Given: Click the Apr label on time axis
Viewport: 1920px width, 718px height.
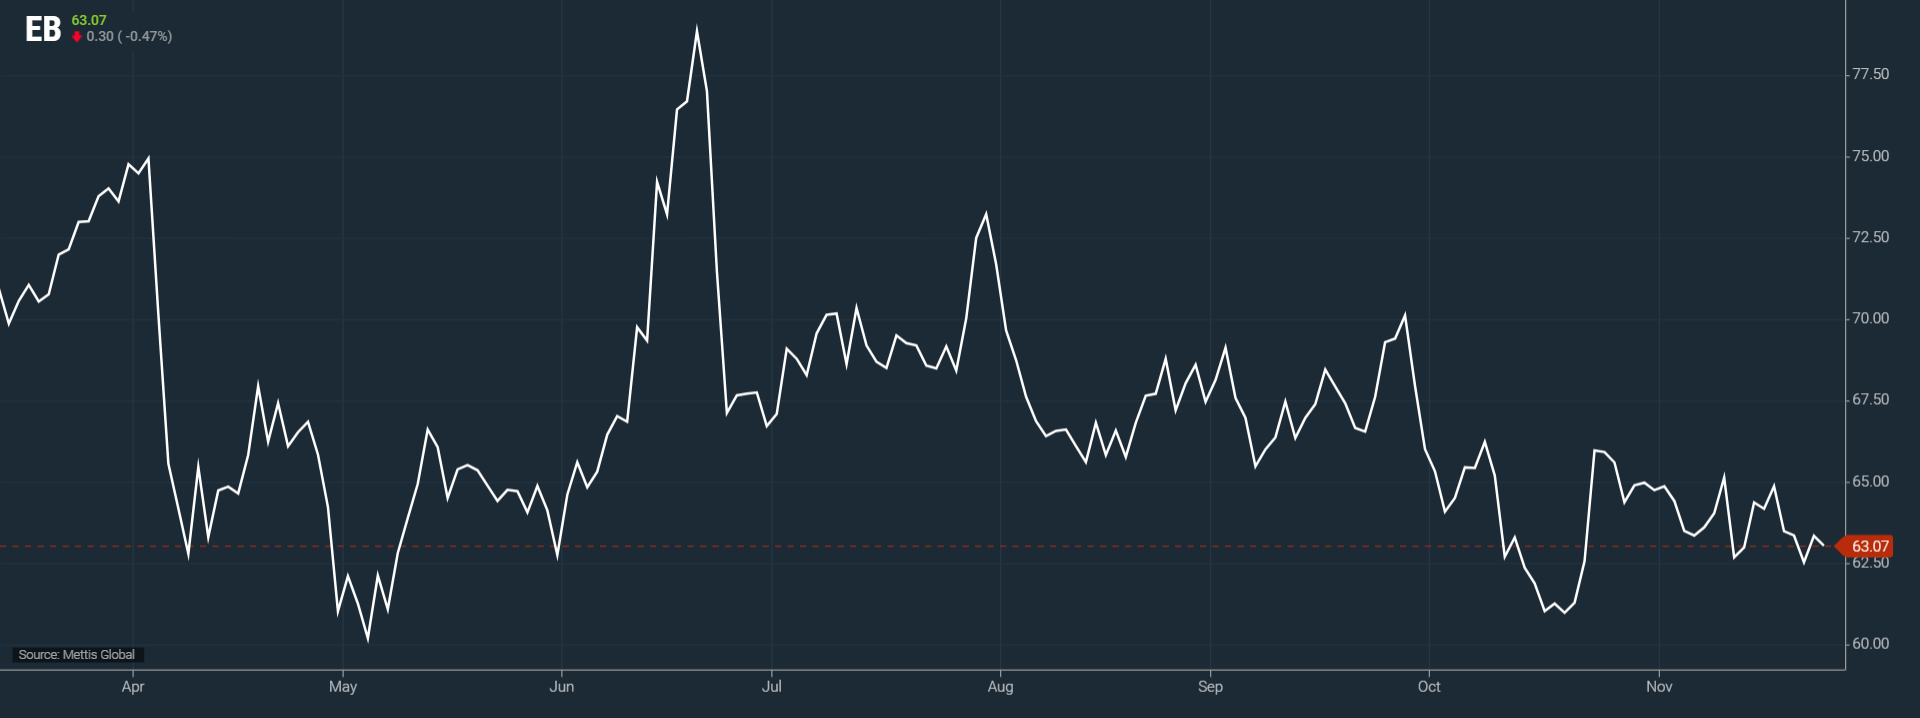Looking at the screenshot, I should pyautogui.click(x=133, y=686).
